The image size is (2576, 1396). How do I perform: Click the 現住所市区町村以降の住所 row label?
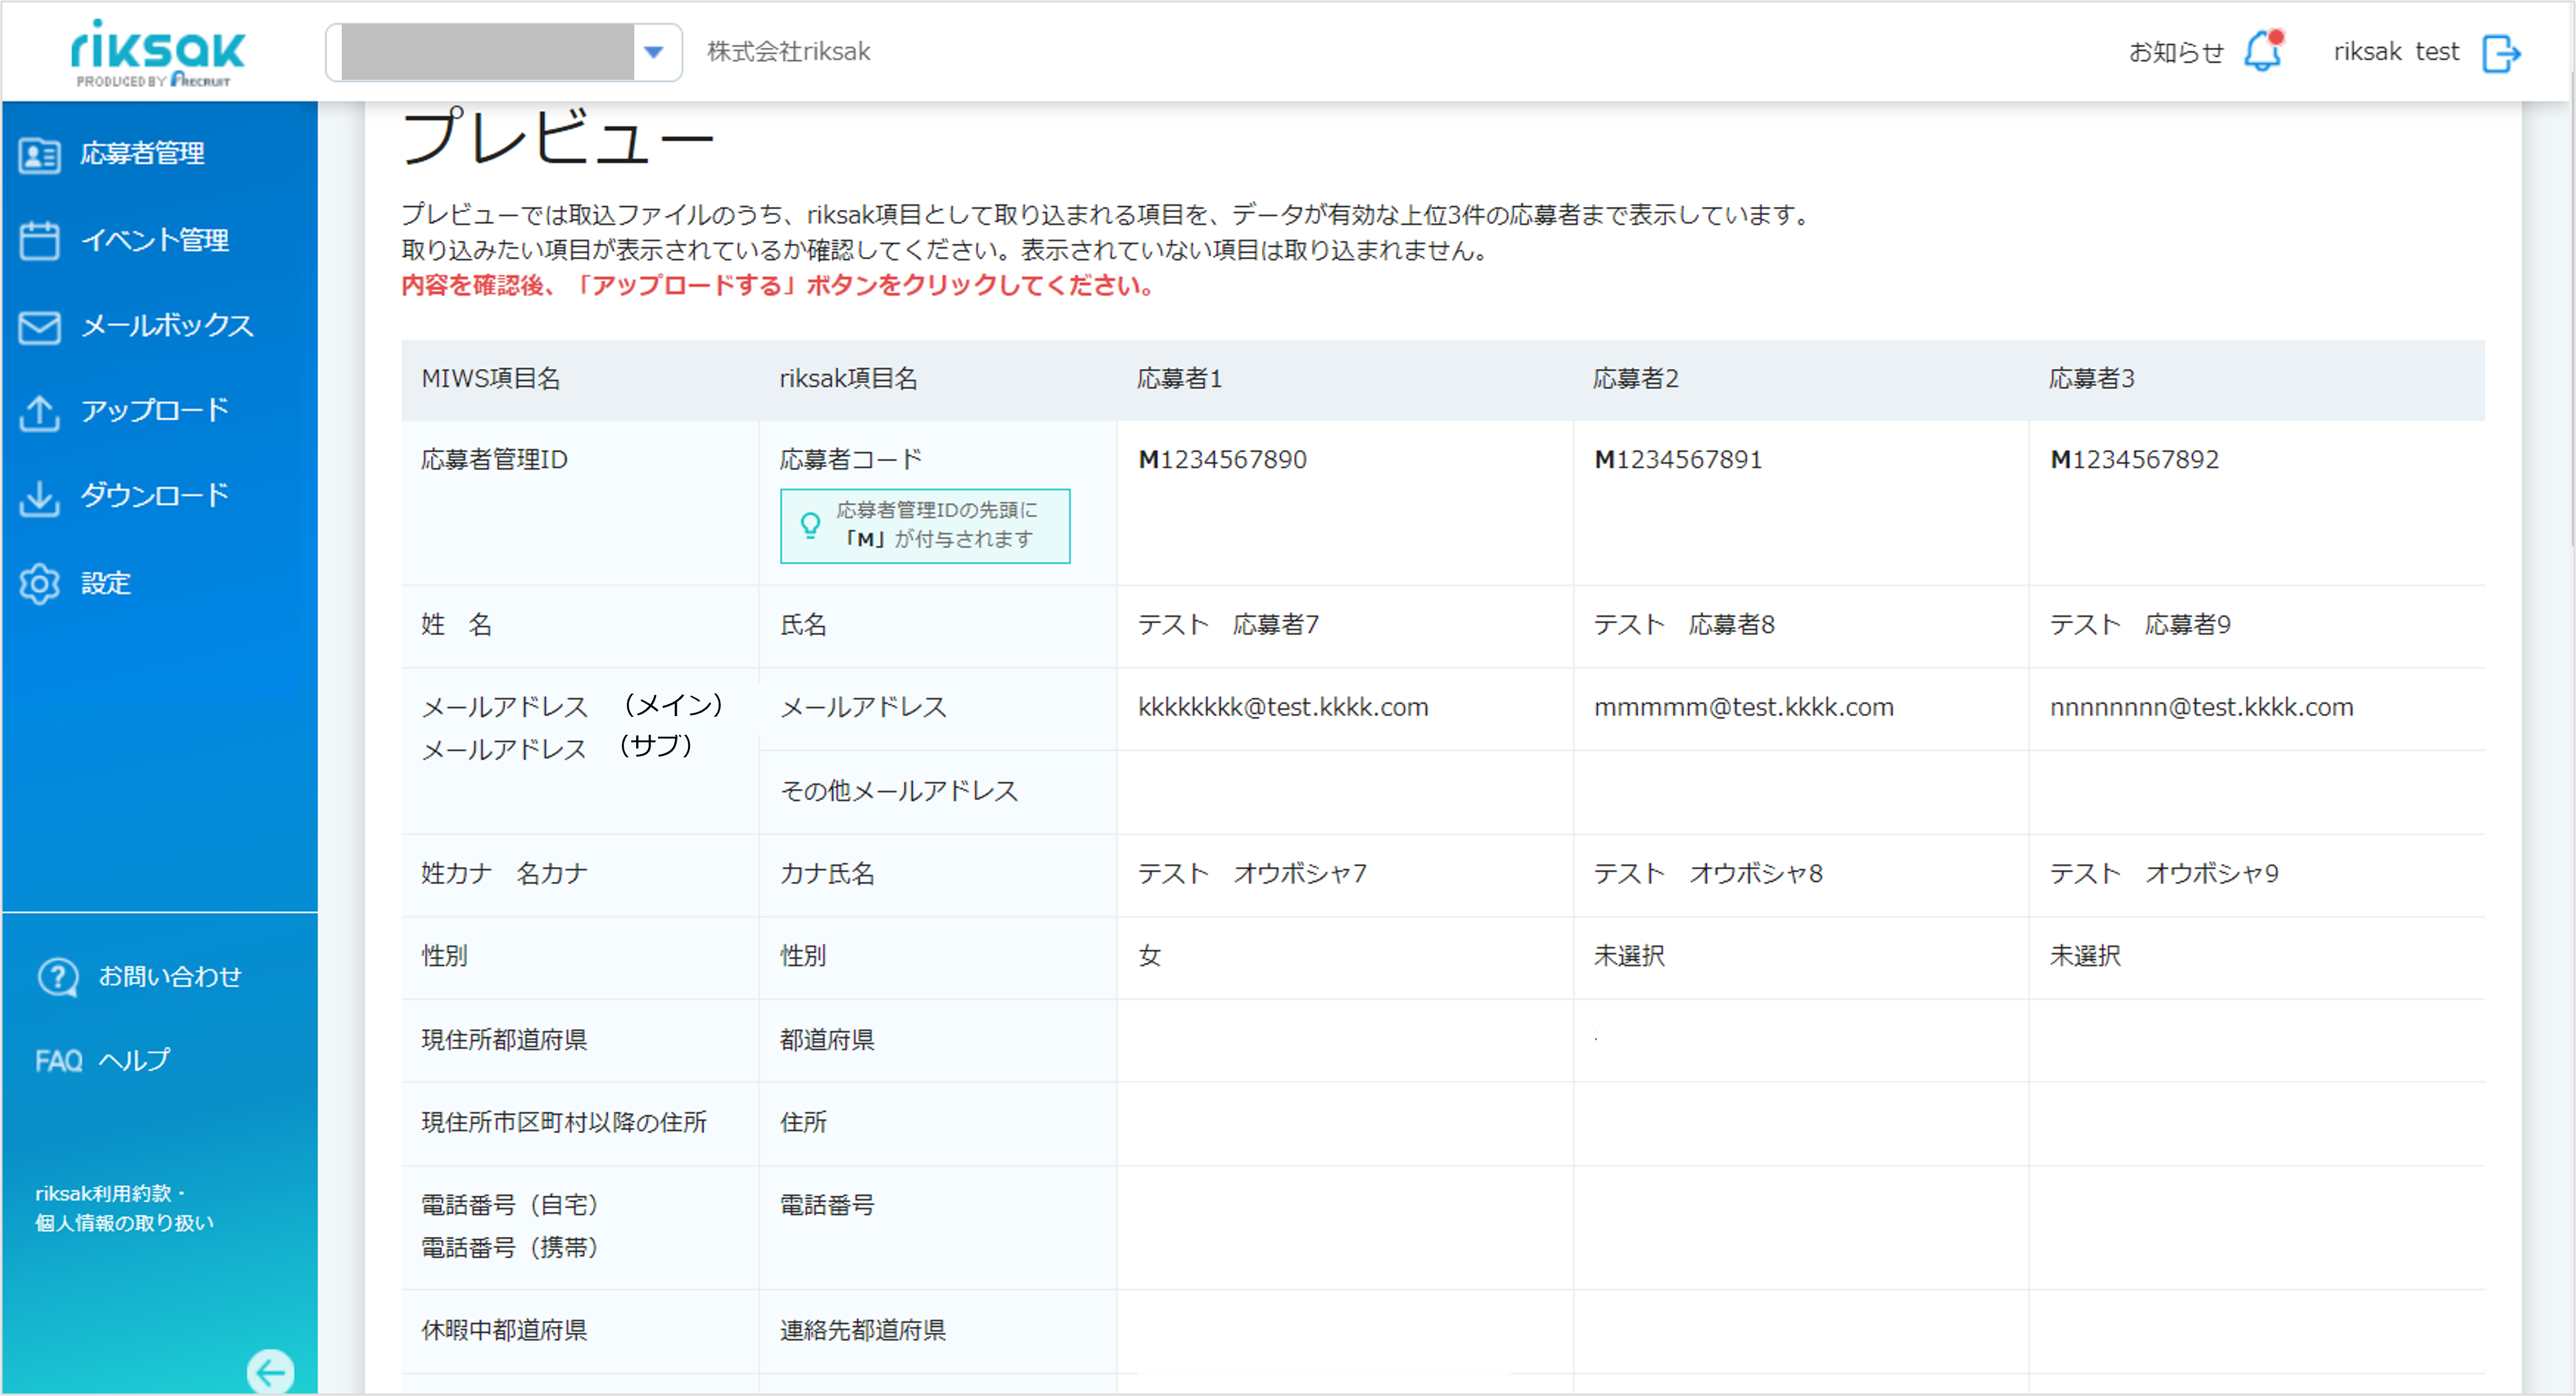tap(564, 1123)
